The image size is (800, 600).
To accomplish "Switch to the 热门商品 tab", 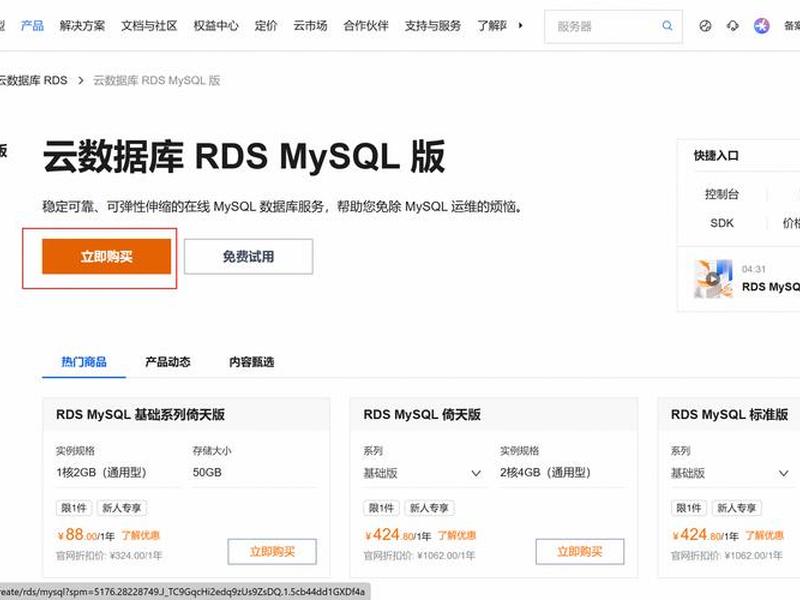I will click(x=84, y=362).
